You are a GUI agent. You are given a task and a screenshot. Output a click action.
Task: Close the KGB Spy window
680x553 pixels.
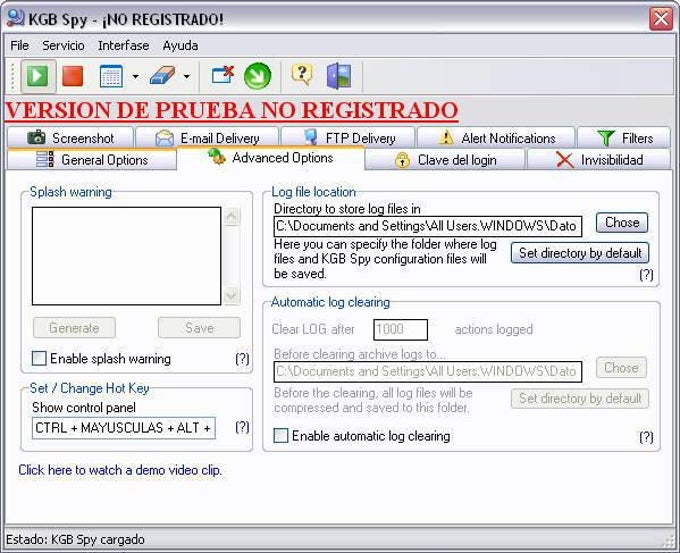pos(661,19)
